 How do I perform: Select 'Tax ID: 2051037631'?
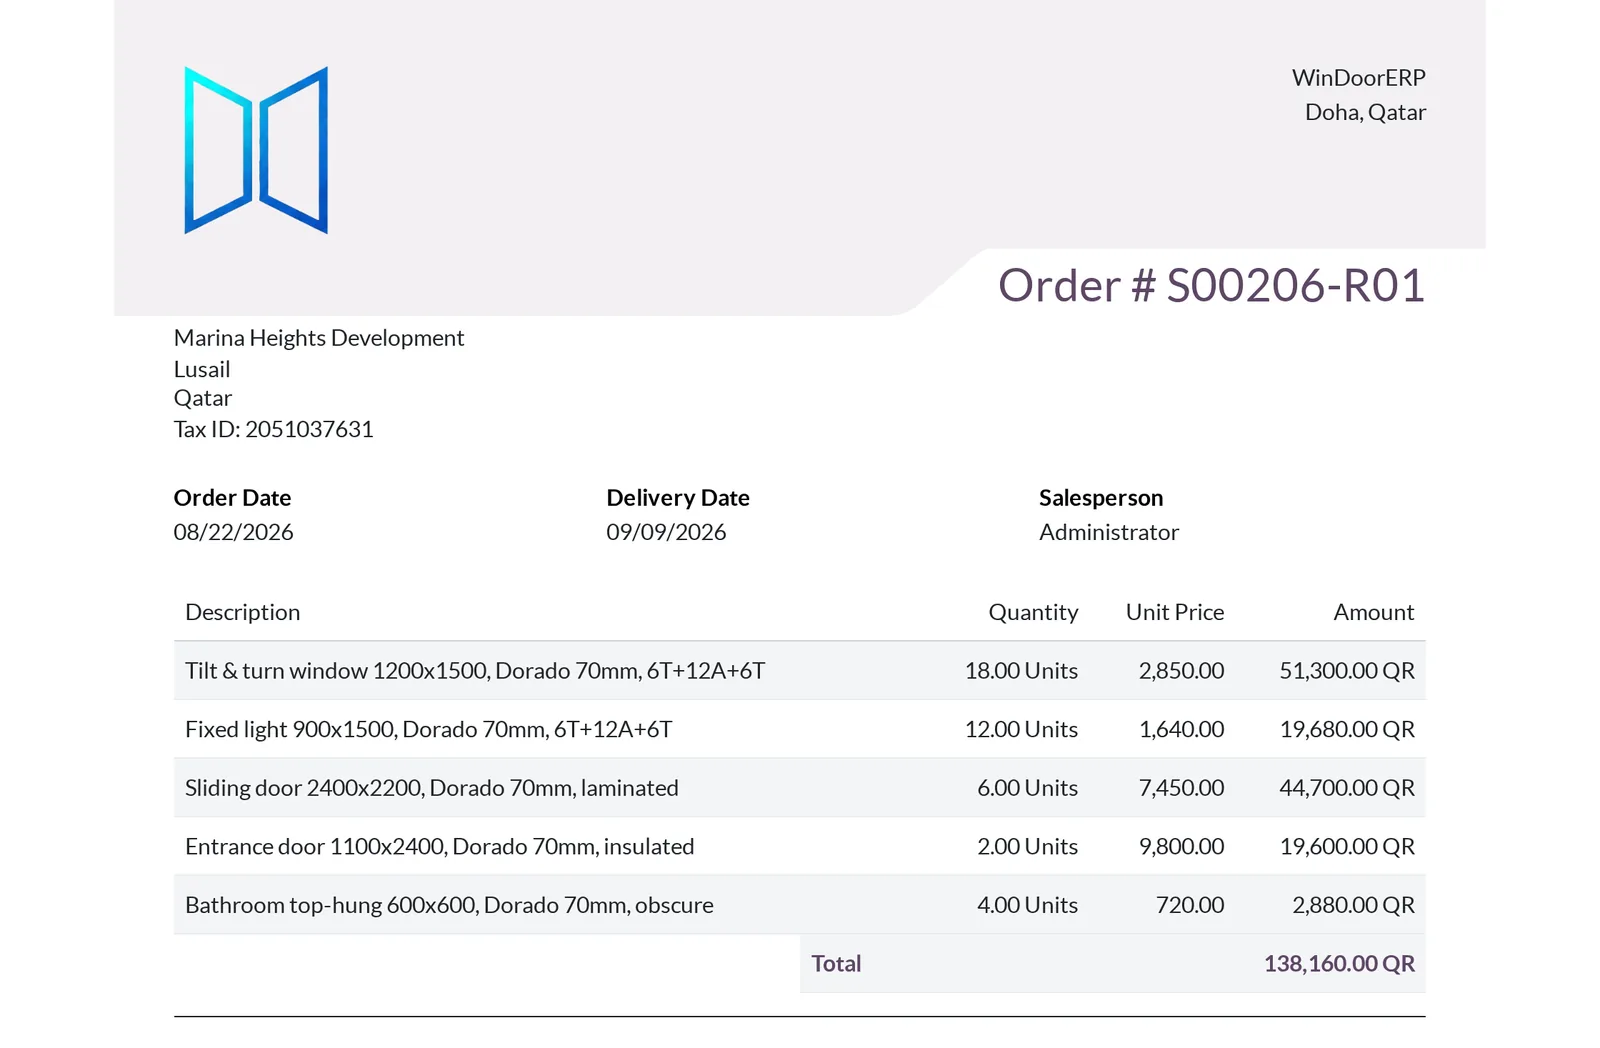point(274,429)
